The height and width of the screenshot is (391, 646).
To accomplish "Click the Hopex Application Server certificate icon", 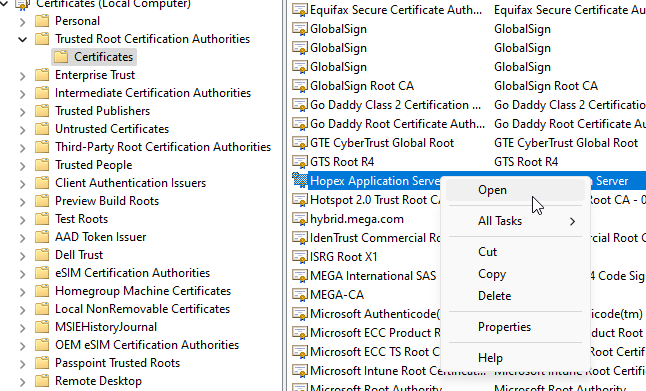I will [300, 180].
